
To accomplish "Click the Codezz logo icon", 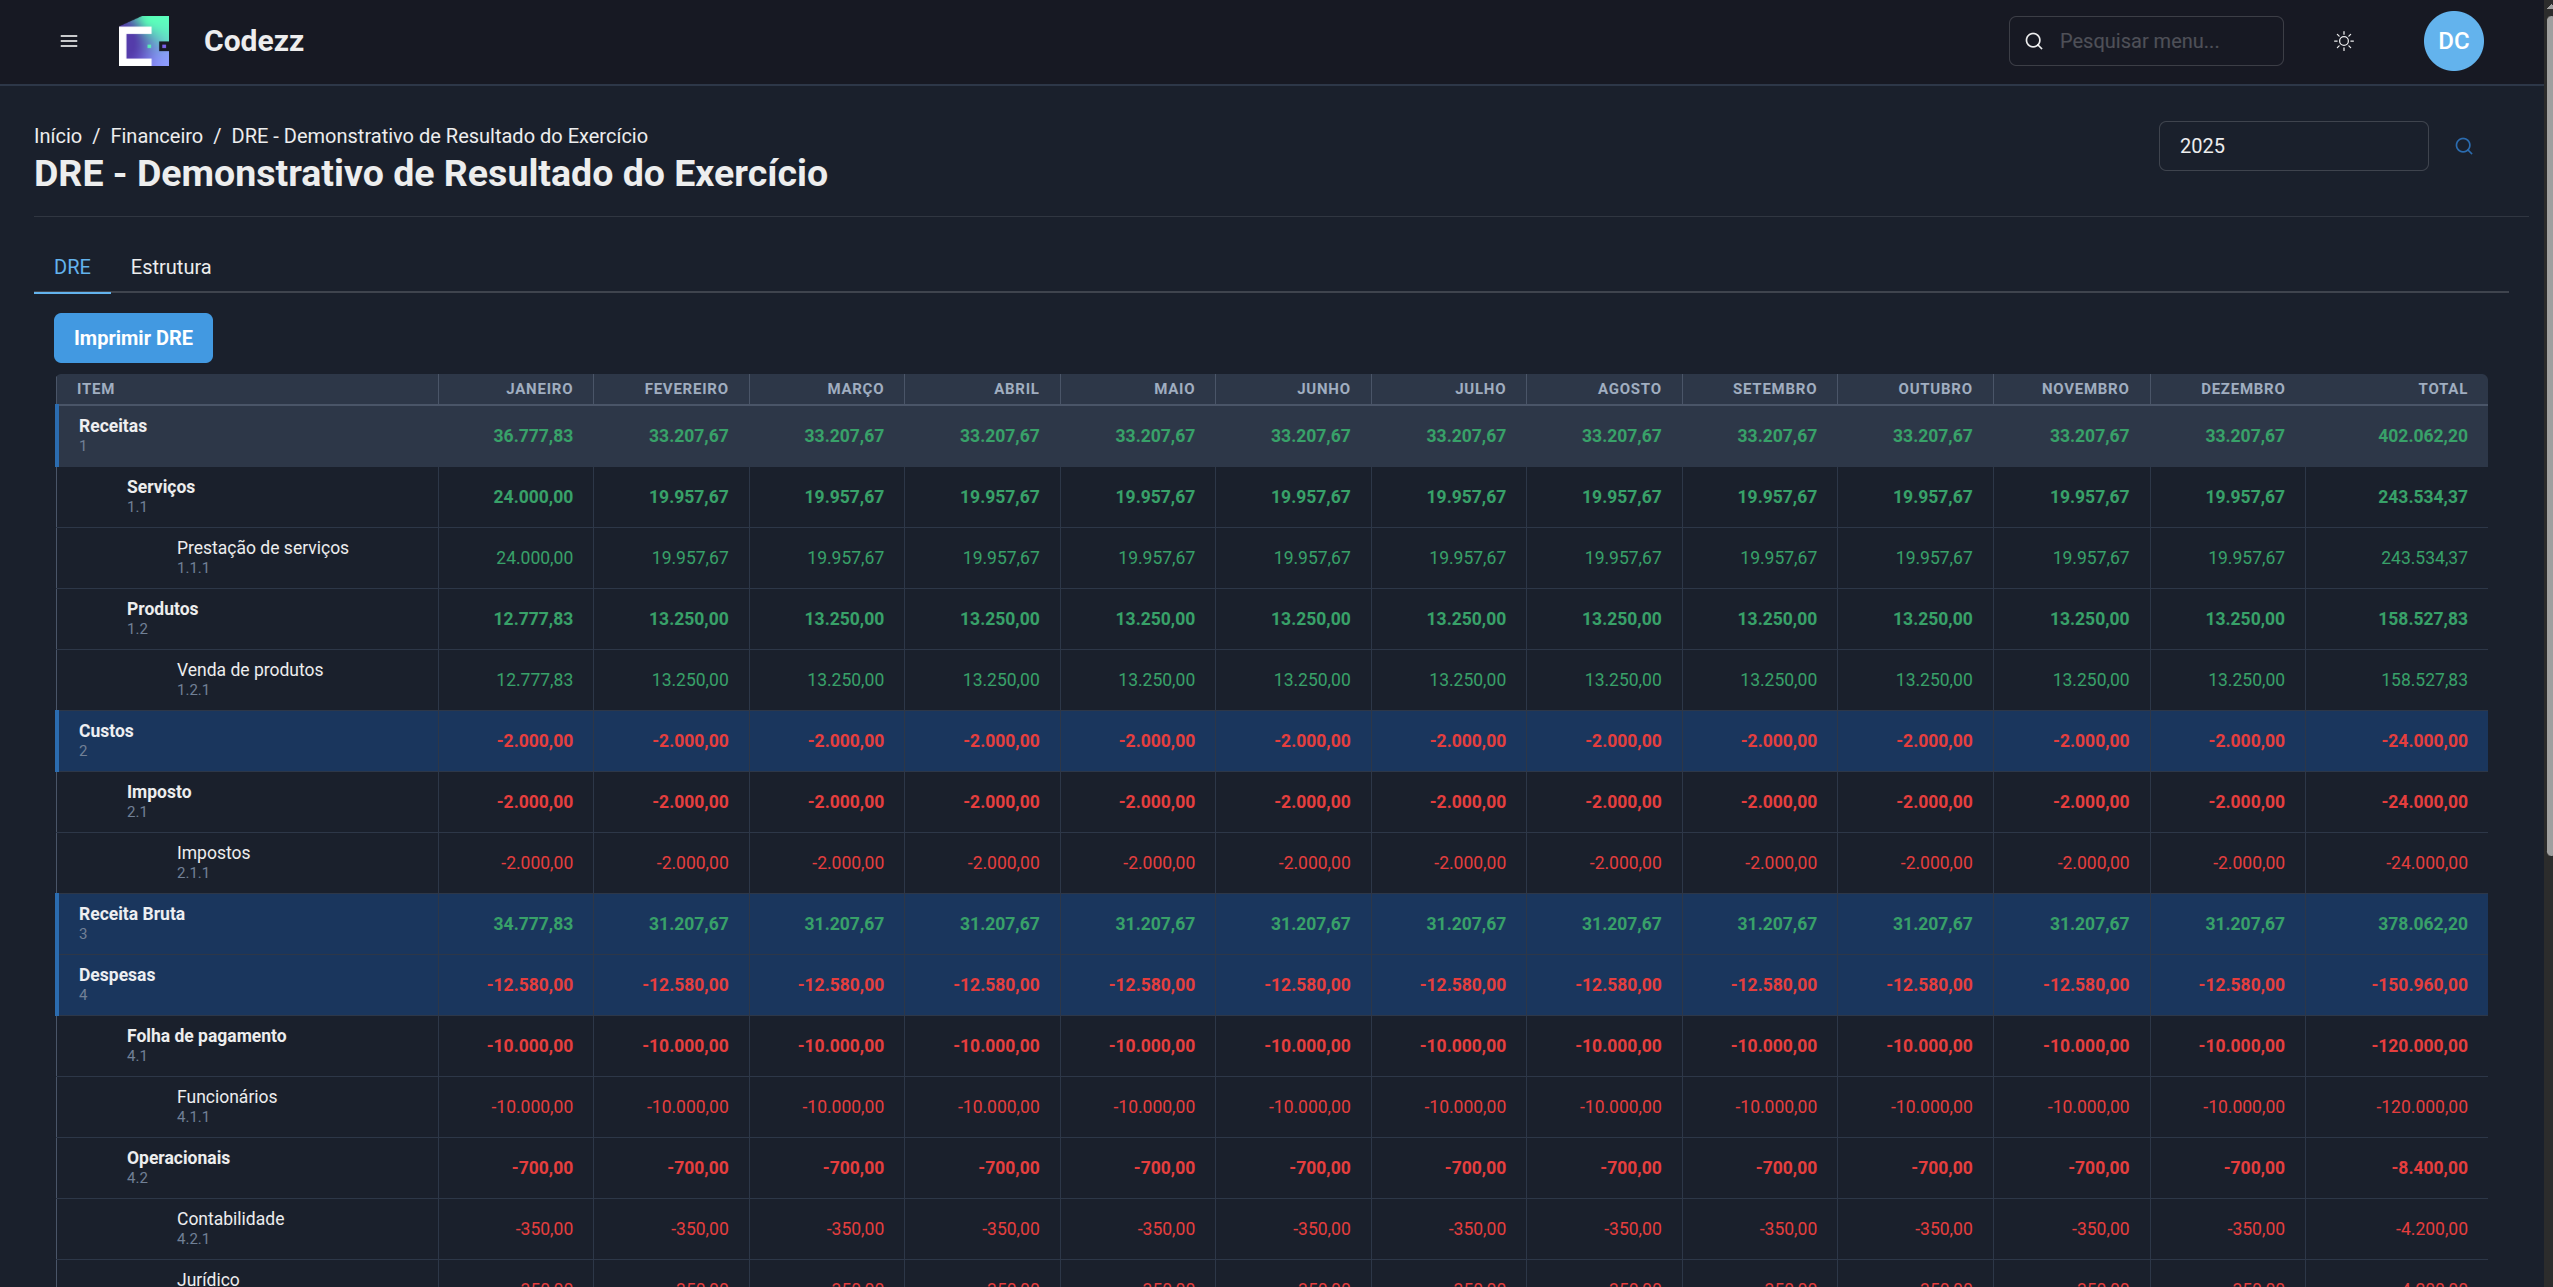I will click(144, 41).
